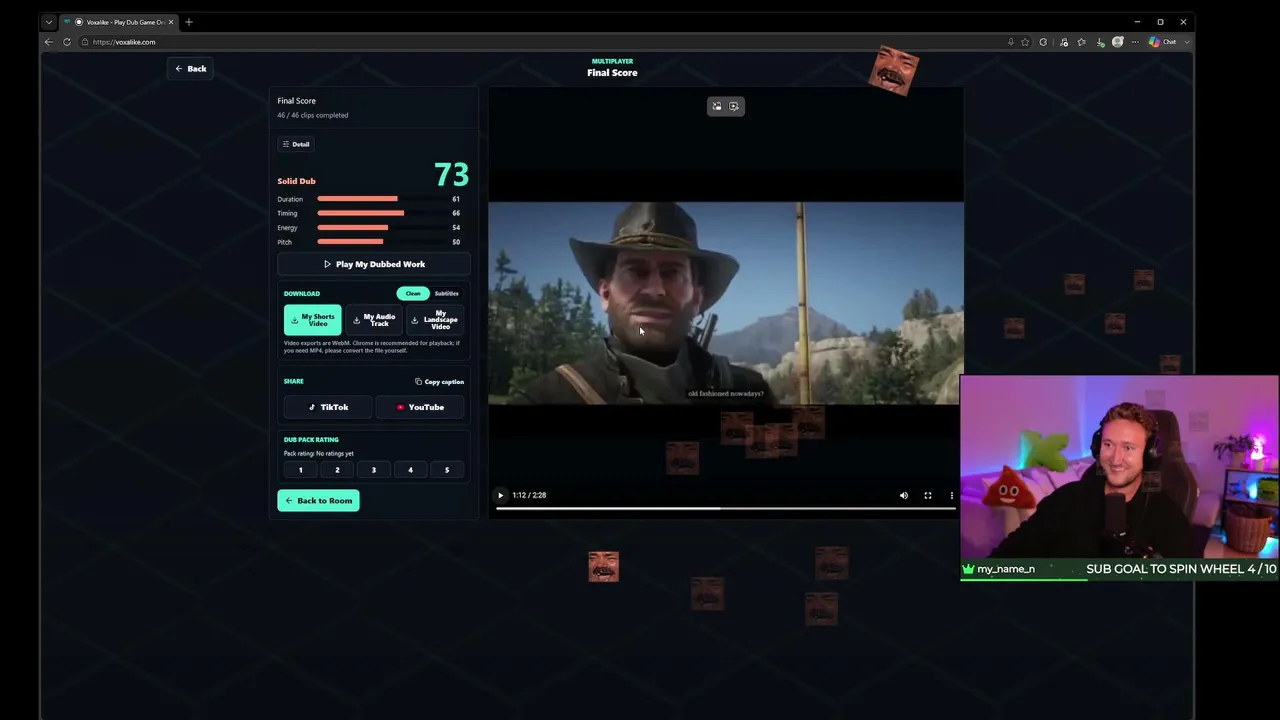1280x720 pixels.
Task: Rate the dub pack 1
Action: click(300, 470)
